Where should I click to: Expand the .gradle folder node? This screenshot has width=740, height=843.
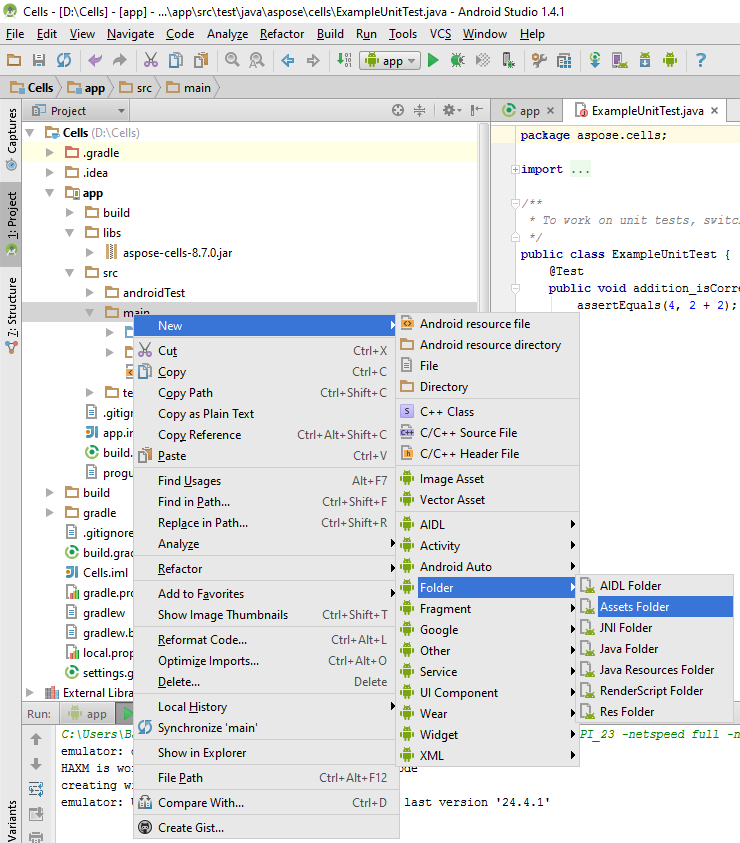coord(49,153)
